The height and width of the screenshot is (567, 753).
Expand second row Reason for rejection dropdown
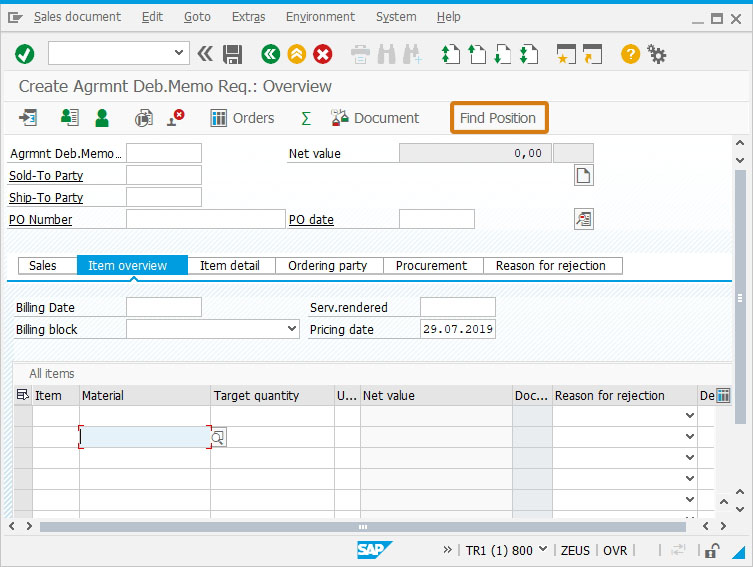click(690, 437)
